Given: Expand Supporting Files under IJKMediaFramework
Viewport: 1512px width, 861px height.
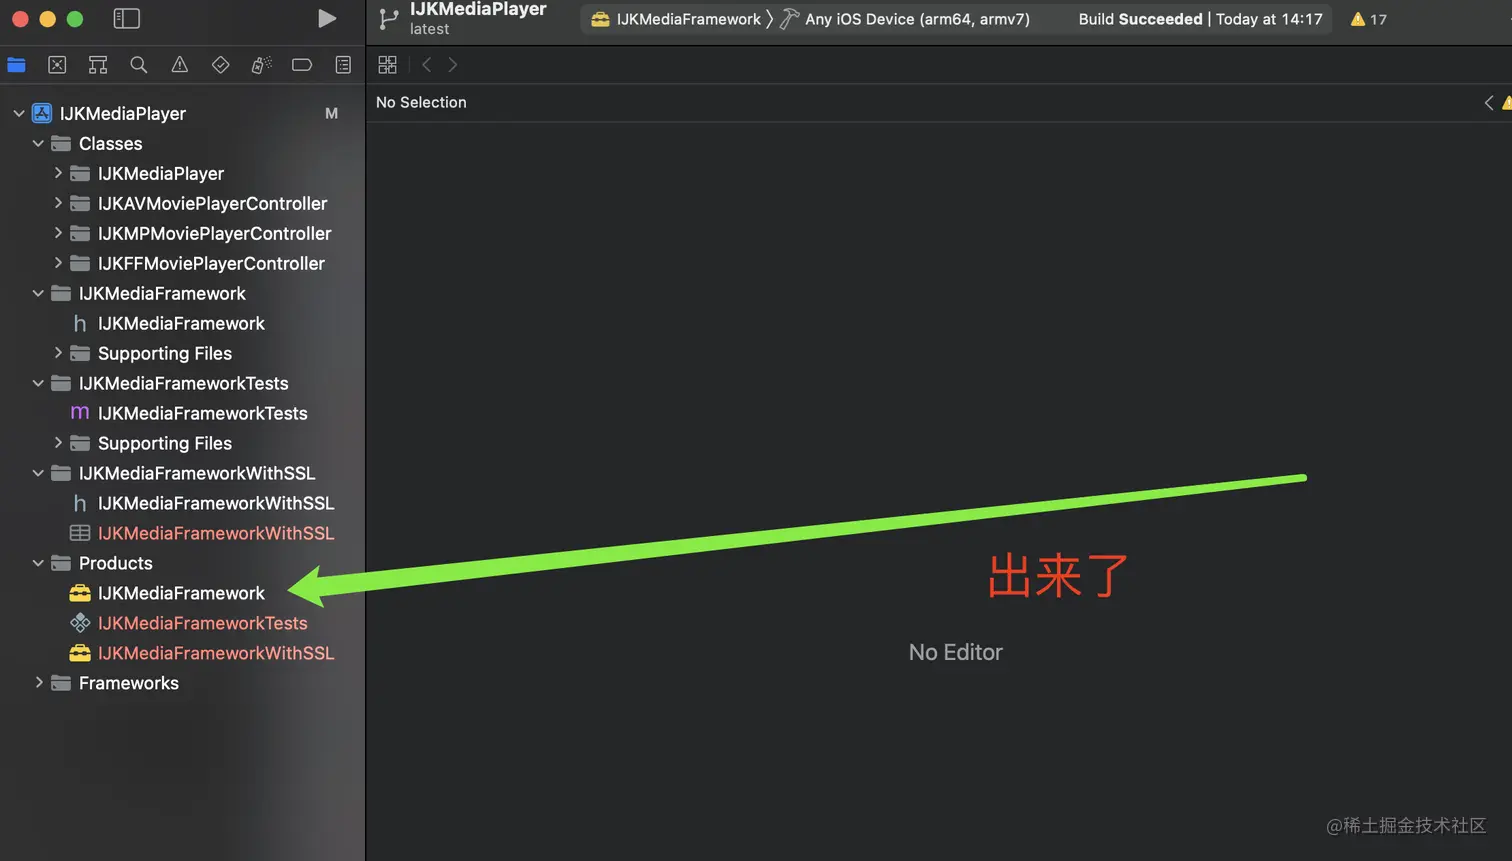Looking at the screenshot, I should click(57, 353).
